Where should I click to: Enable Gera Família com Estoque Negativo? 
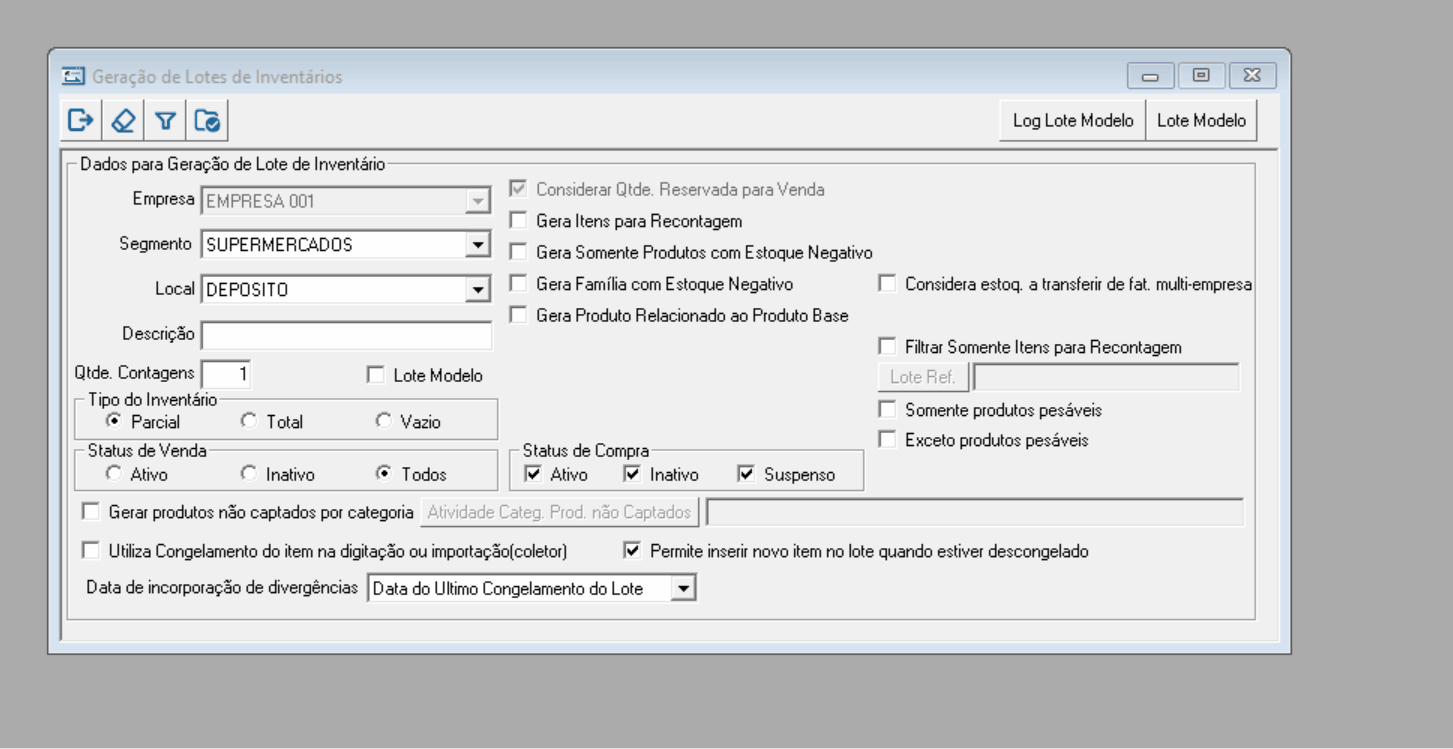(x=517, y=284)
